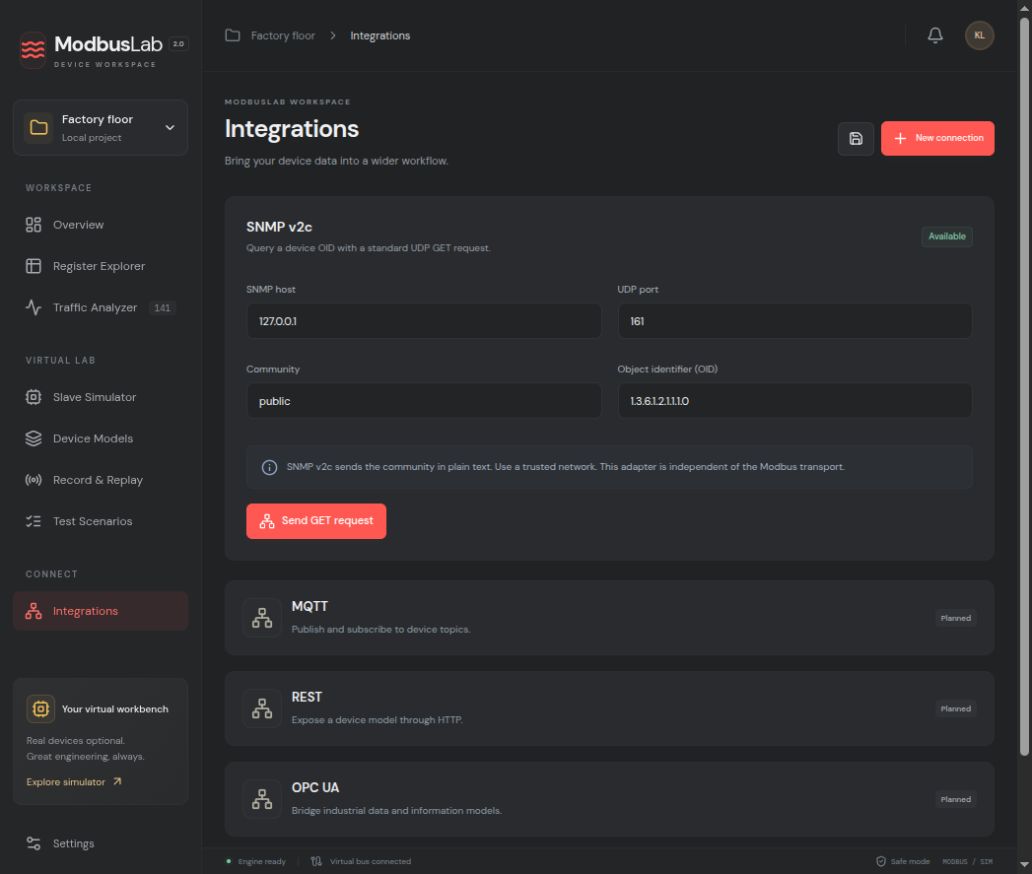Click the info icon in SNMP notice

pos(269,467)
